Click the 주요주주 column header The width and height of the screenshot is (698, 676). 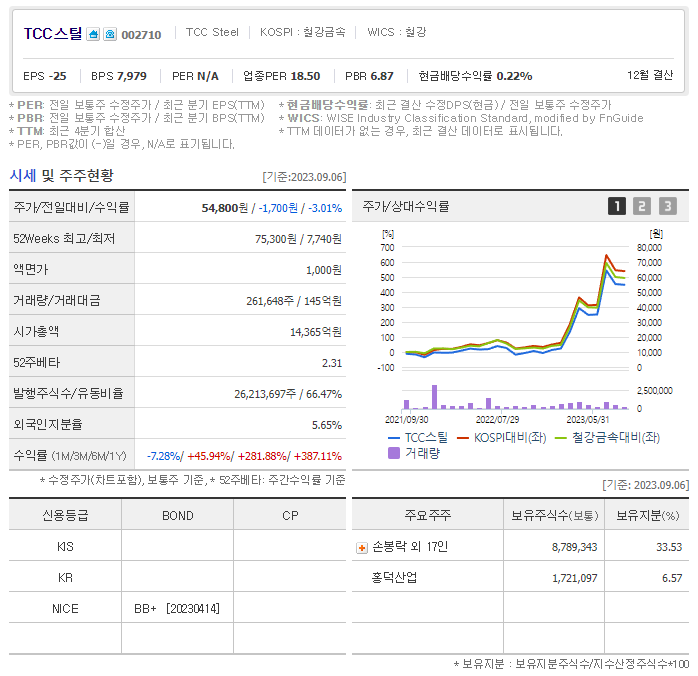(x=427, y=515)
